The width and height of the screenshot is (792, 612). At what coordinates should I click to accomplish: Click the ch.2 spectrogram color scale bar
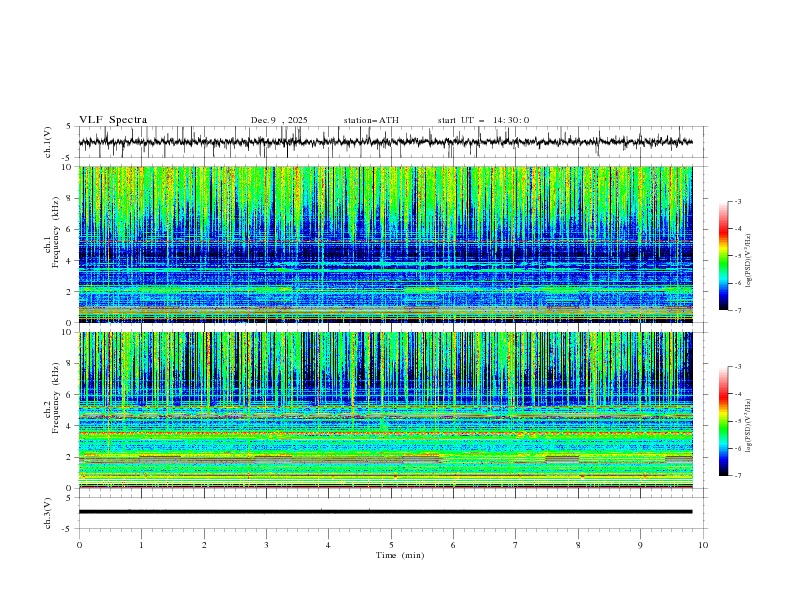(x=723, y=421)
